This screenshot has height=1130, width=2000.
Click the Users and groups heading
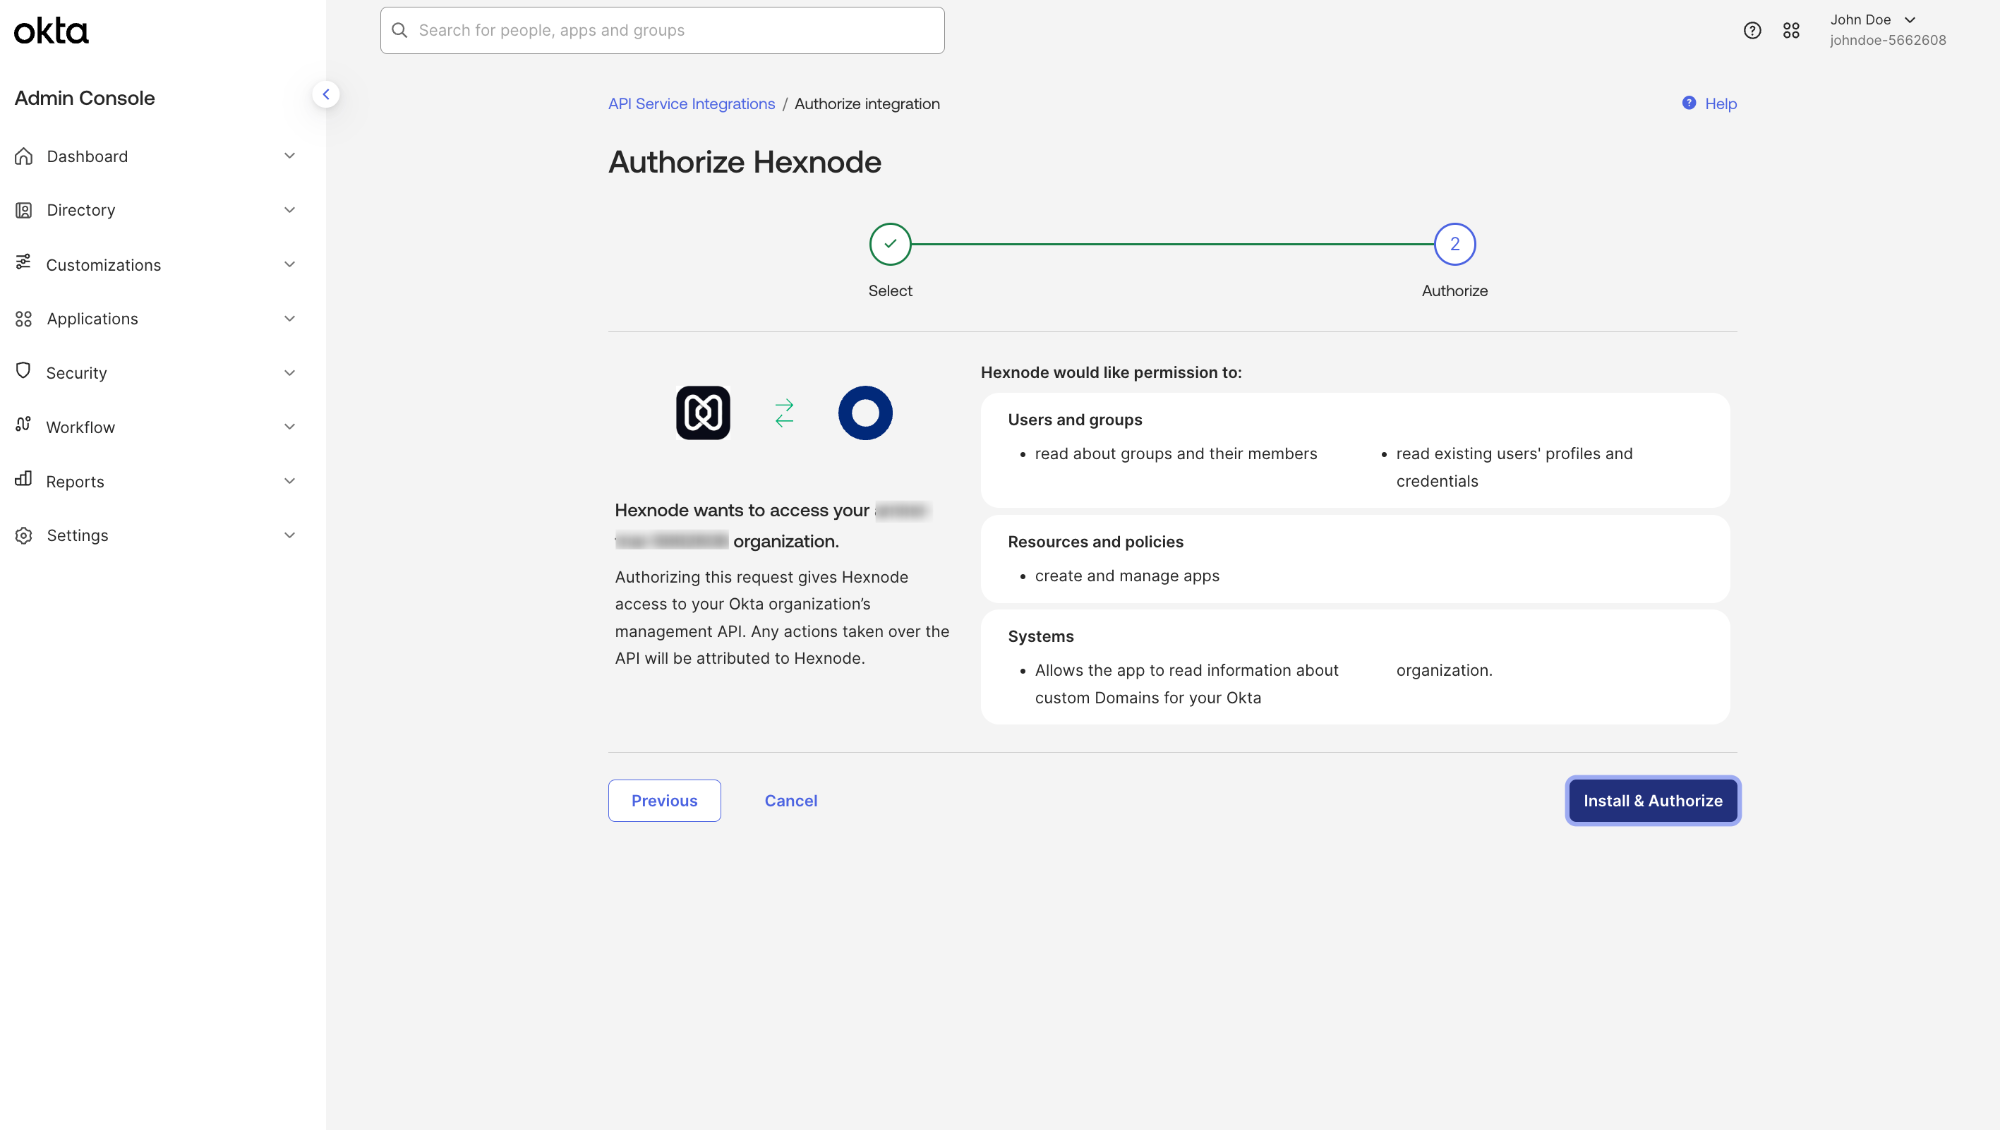click(x=1075, y=420)
